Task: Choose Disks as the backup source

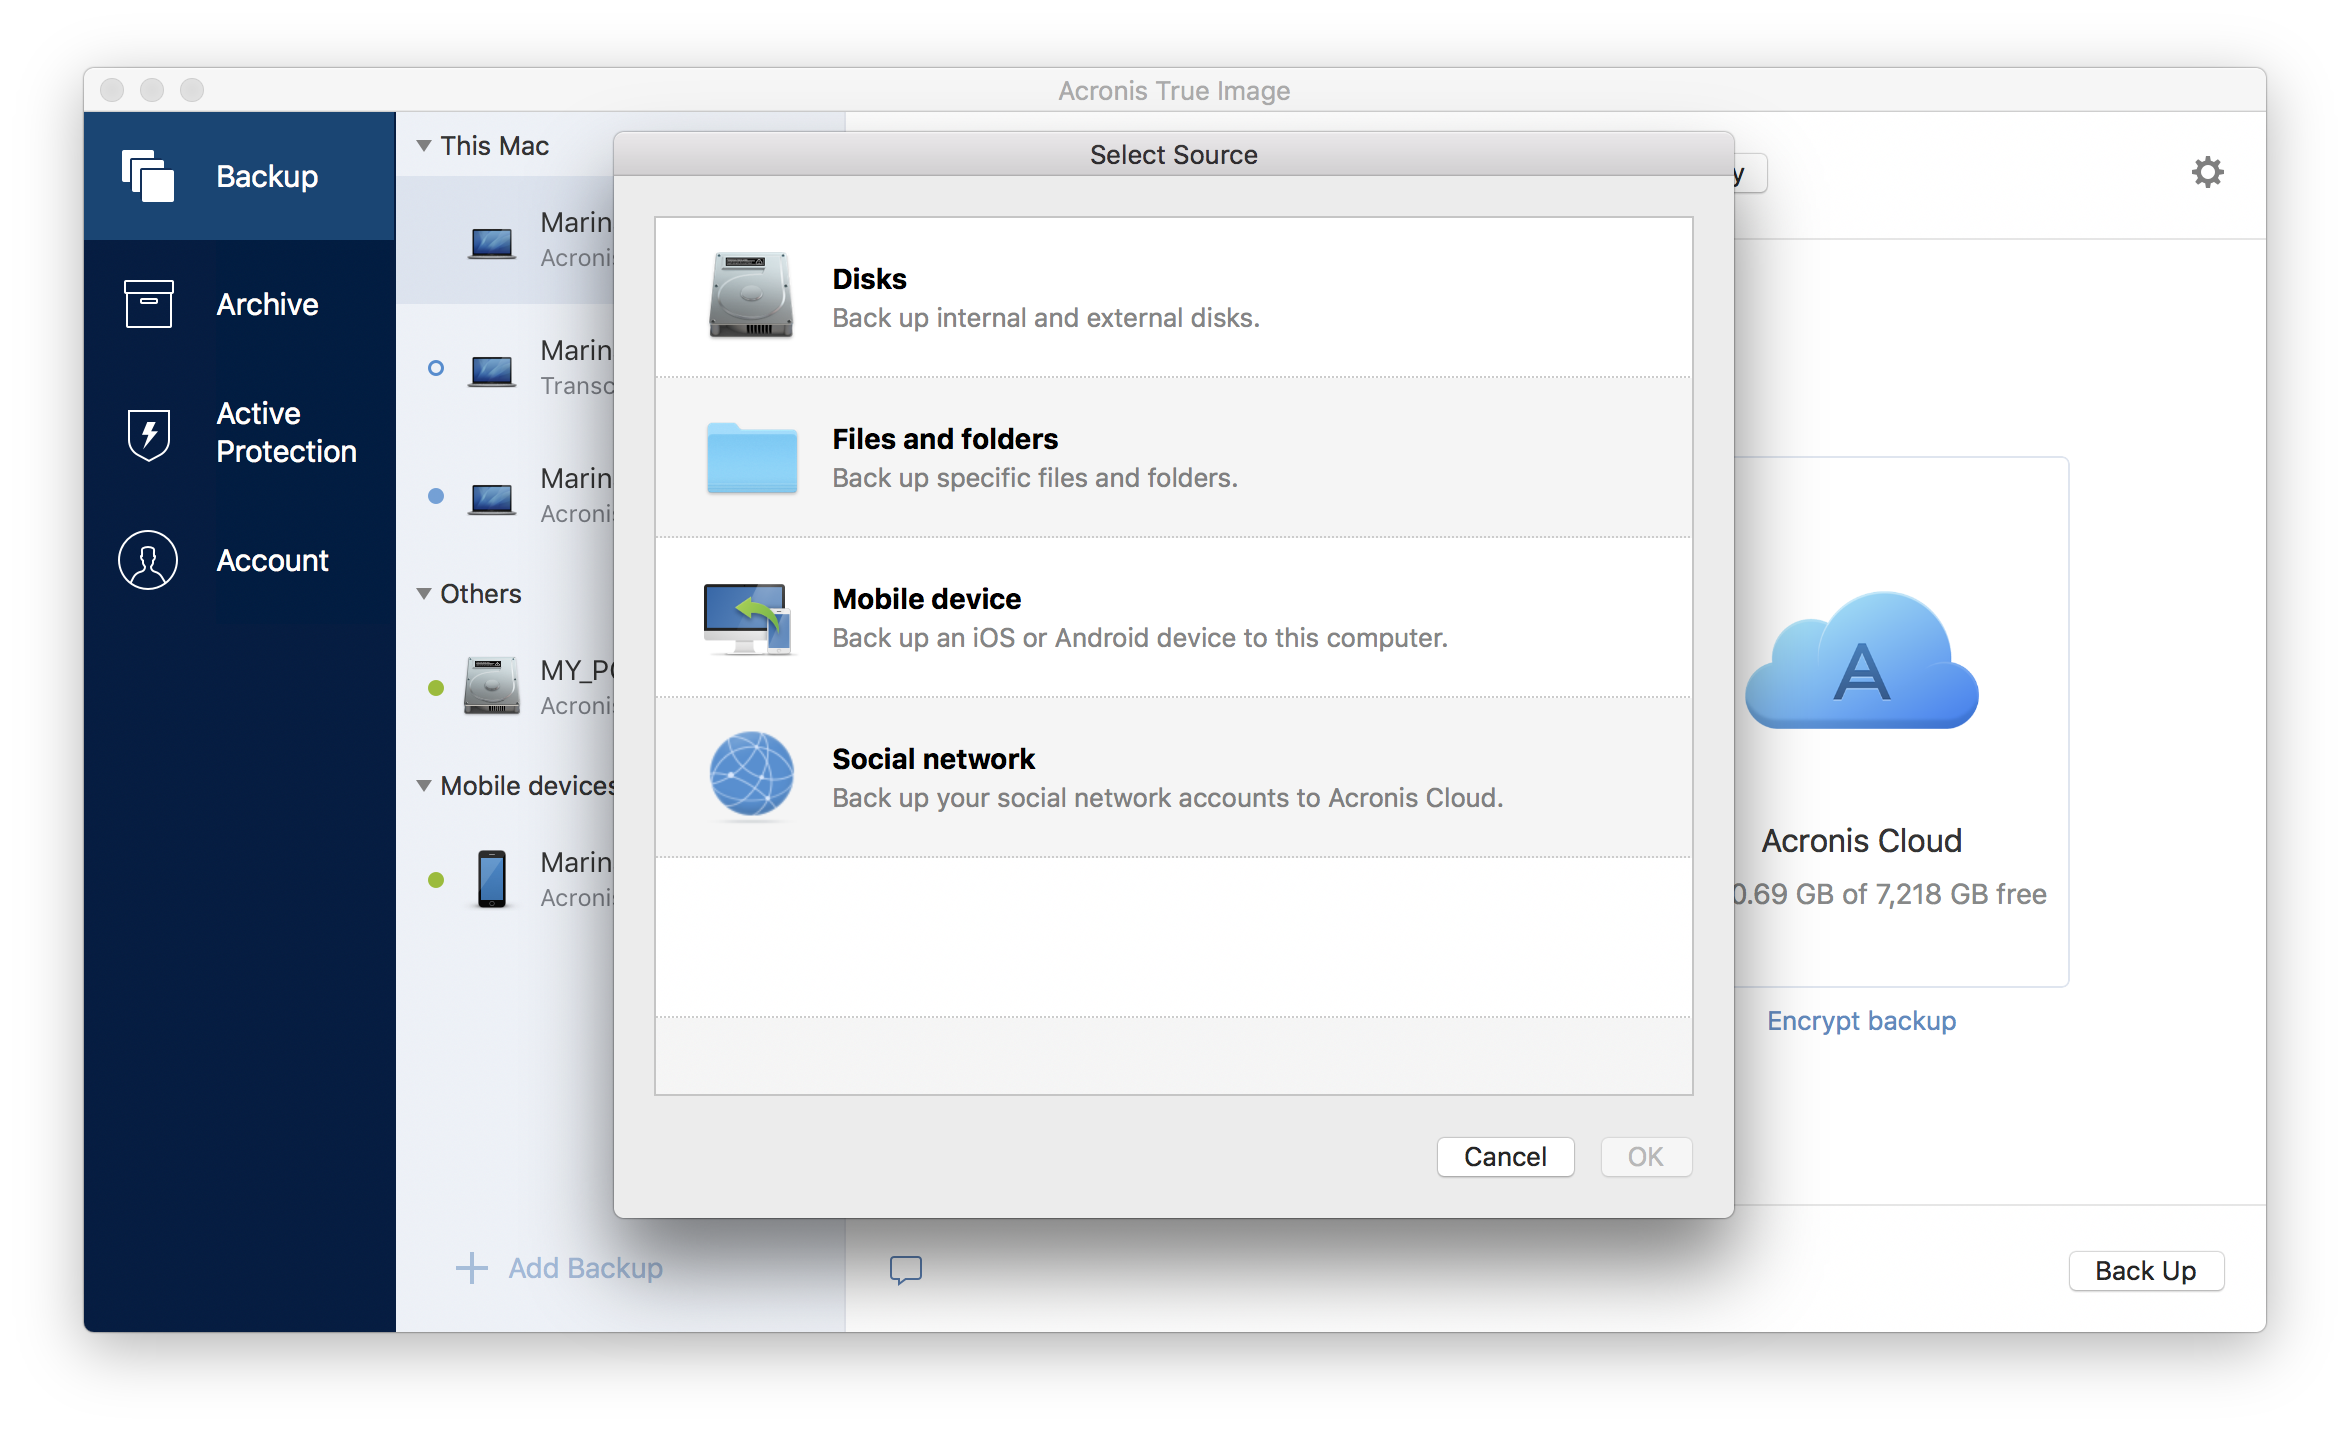Action: (1173, 298)
